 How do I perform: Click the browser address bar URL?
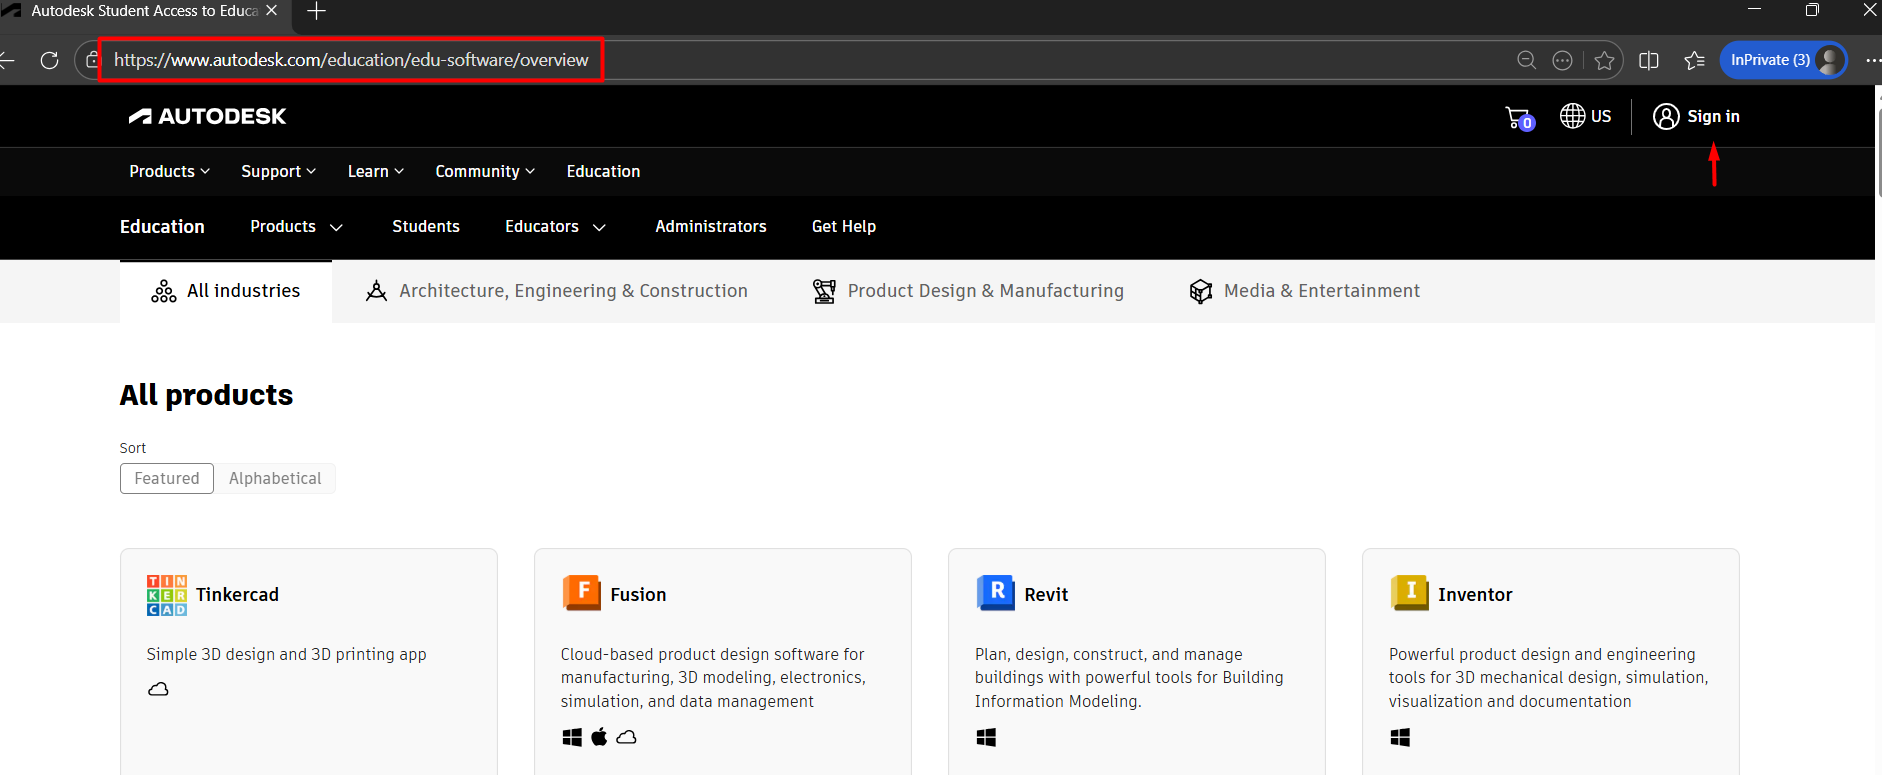tap(351, 61)
